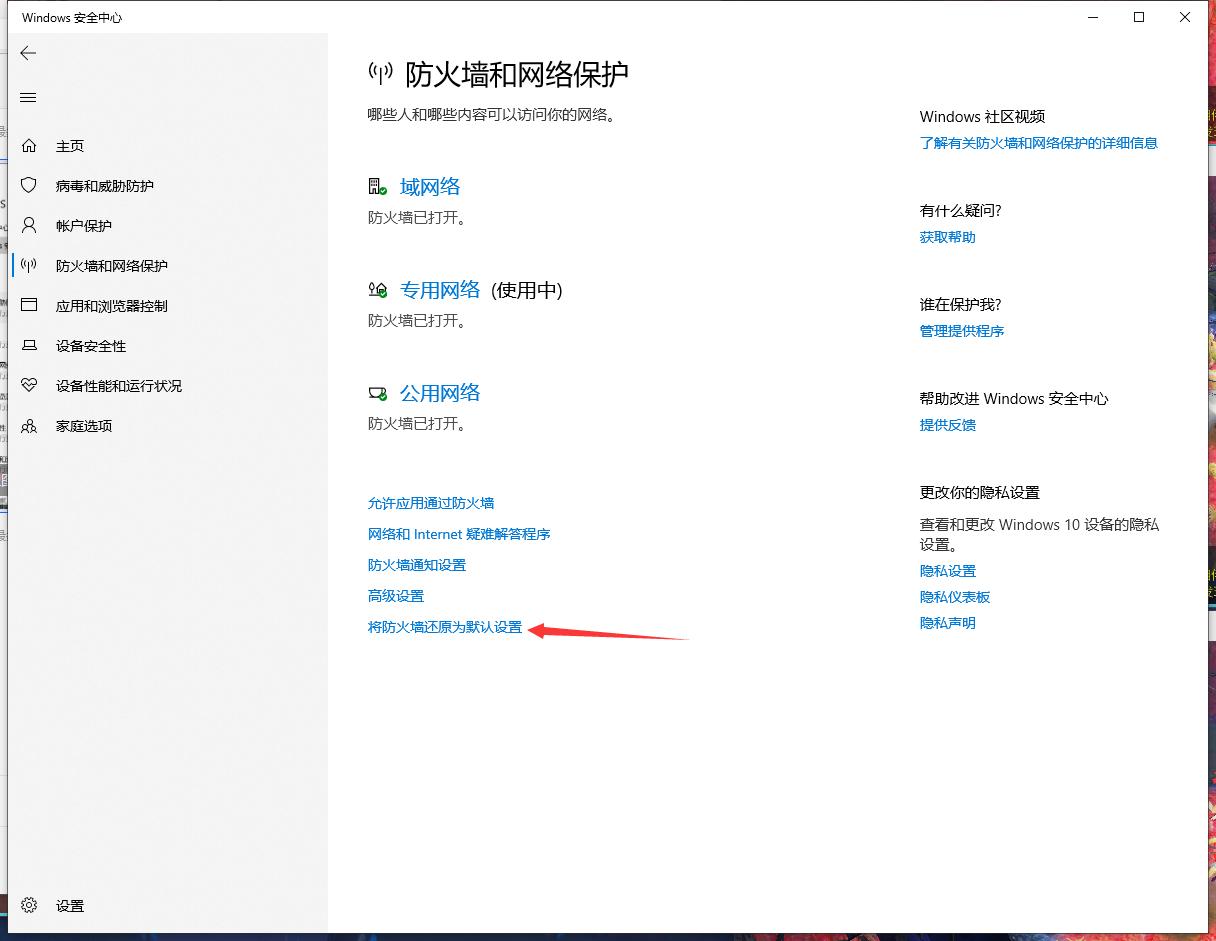Select the 设备安全性 laptop icon

click(31, 345)
